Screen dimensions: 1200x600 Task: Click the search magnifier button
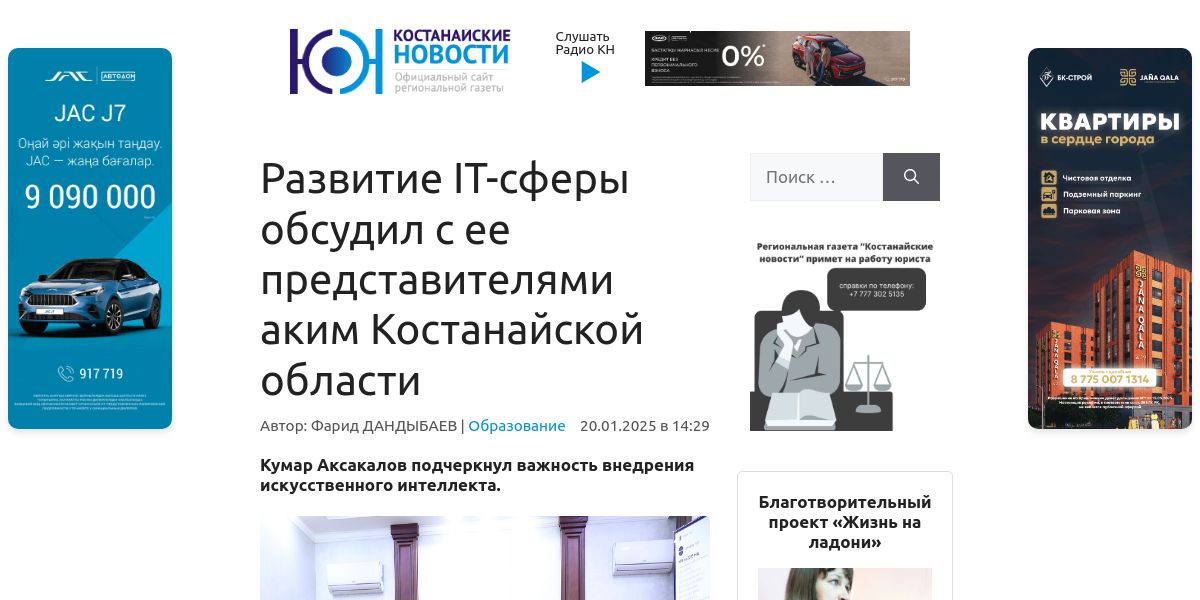tap(911, 177)
